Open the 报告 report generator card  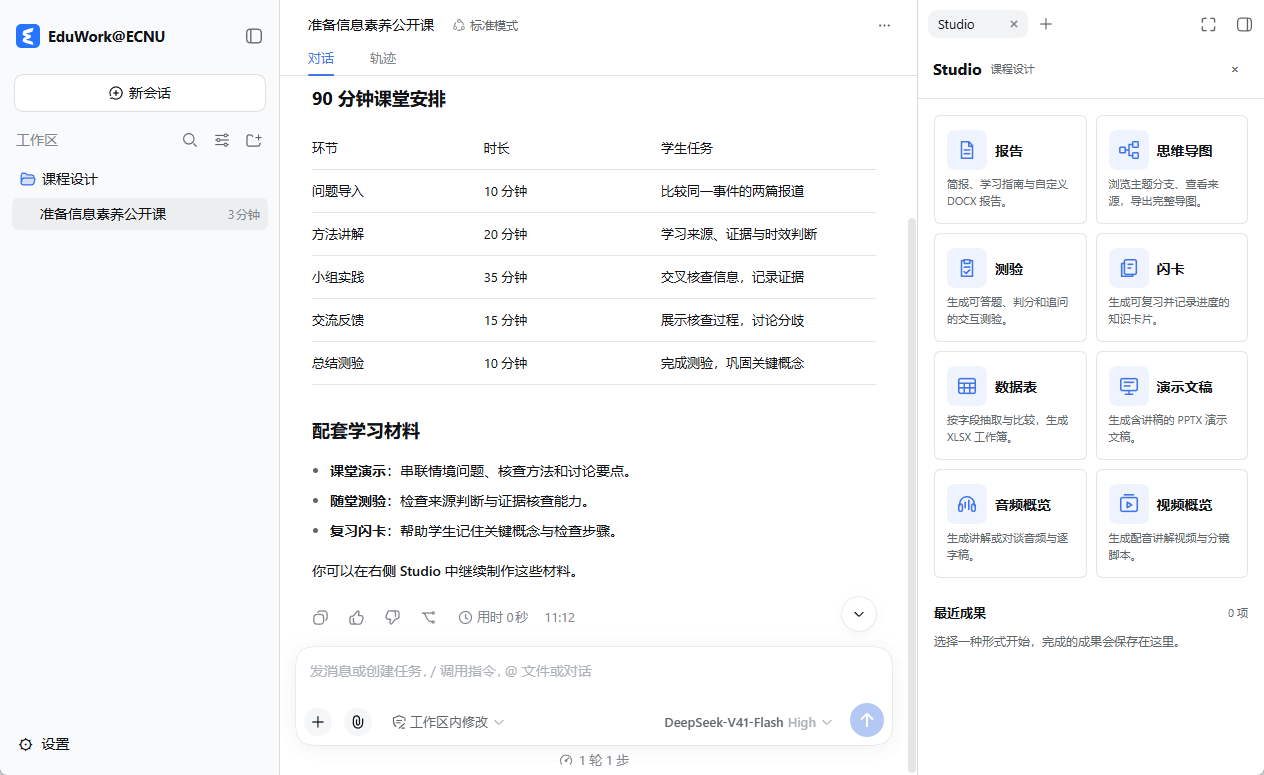pyautogui.click(x=1010, y=169)
